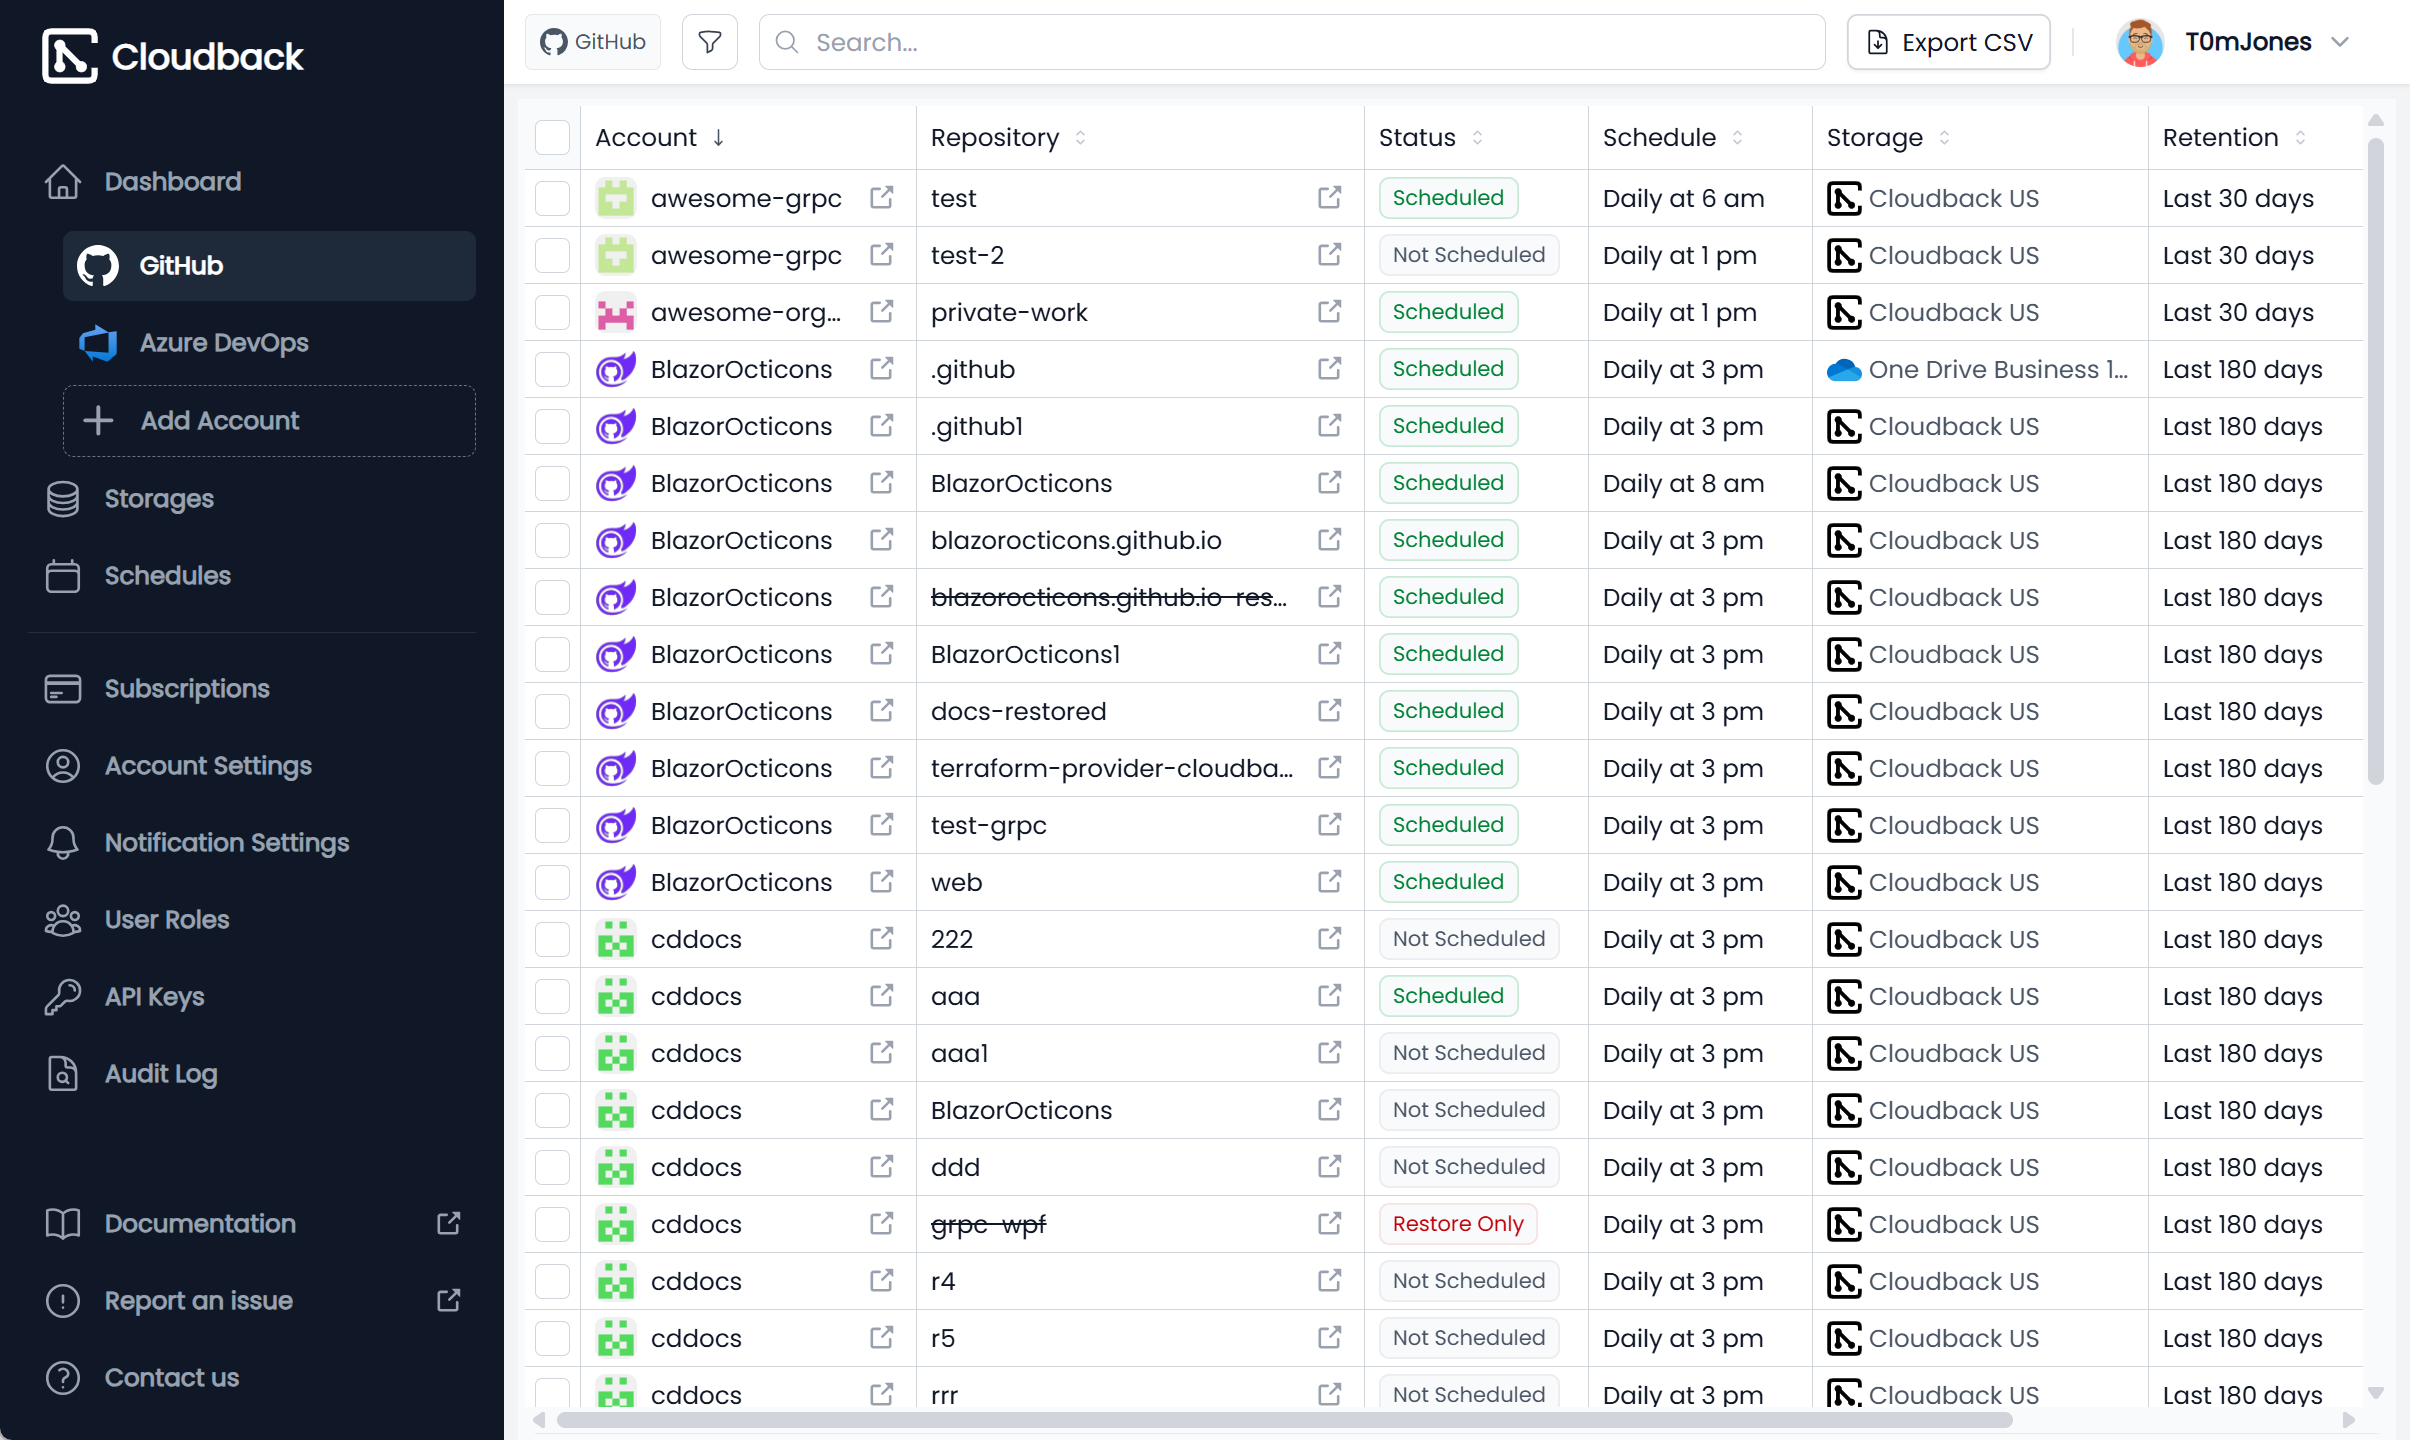
Task: Open docs-restored repository external link
Action: tap(1329, 711)
